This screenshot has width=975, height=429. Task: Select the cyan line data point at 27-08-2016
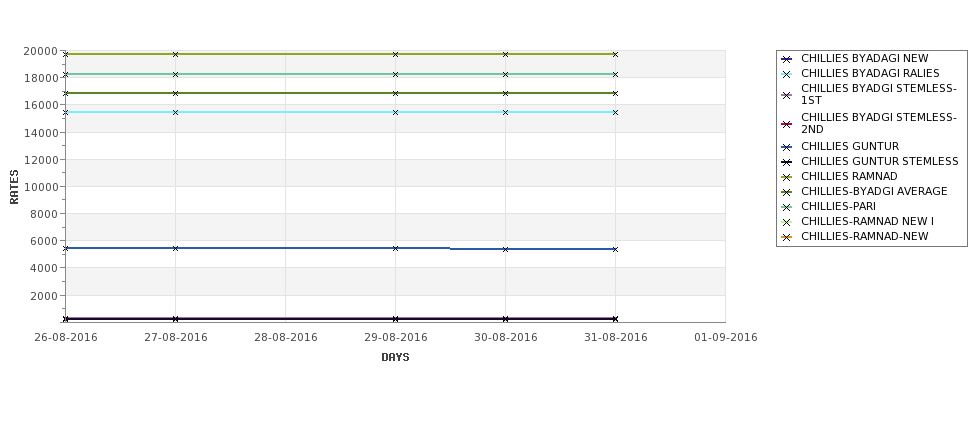[x=175, y=113]
